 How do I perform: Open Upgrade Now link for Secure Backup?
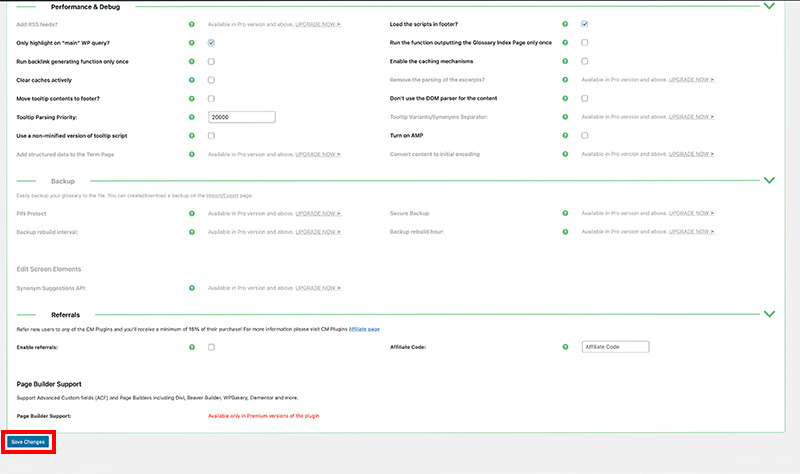[x=692, y=213]
